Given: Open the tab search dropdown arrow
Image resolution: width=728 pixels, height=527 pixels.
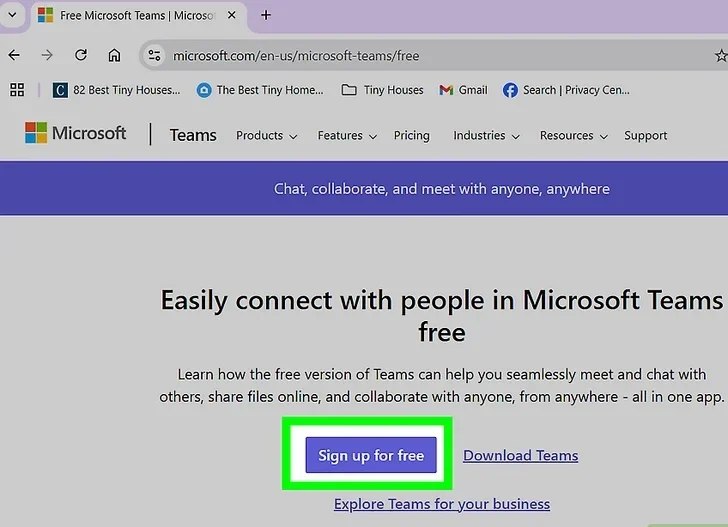Looking at the screenshot, I should pos(13,15).
